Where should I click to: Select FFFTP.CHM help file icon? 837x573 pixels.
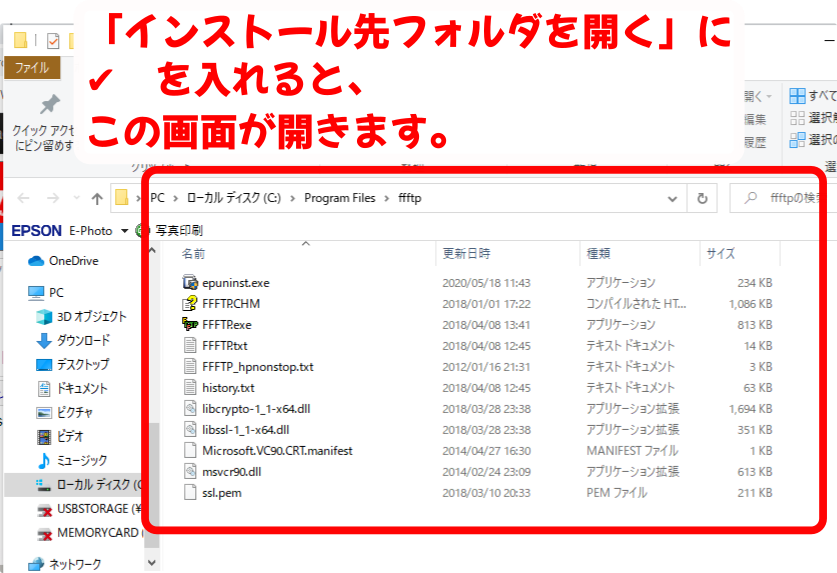pos(190,303)
